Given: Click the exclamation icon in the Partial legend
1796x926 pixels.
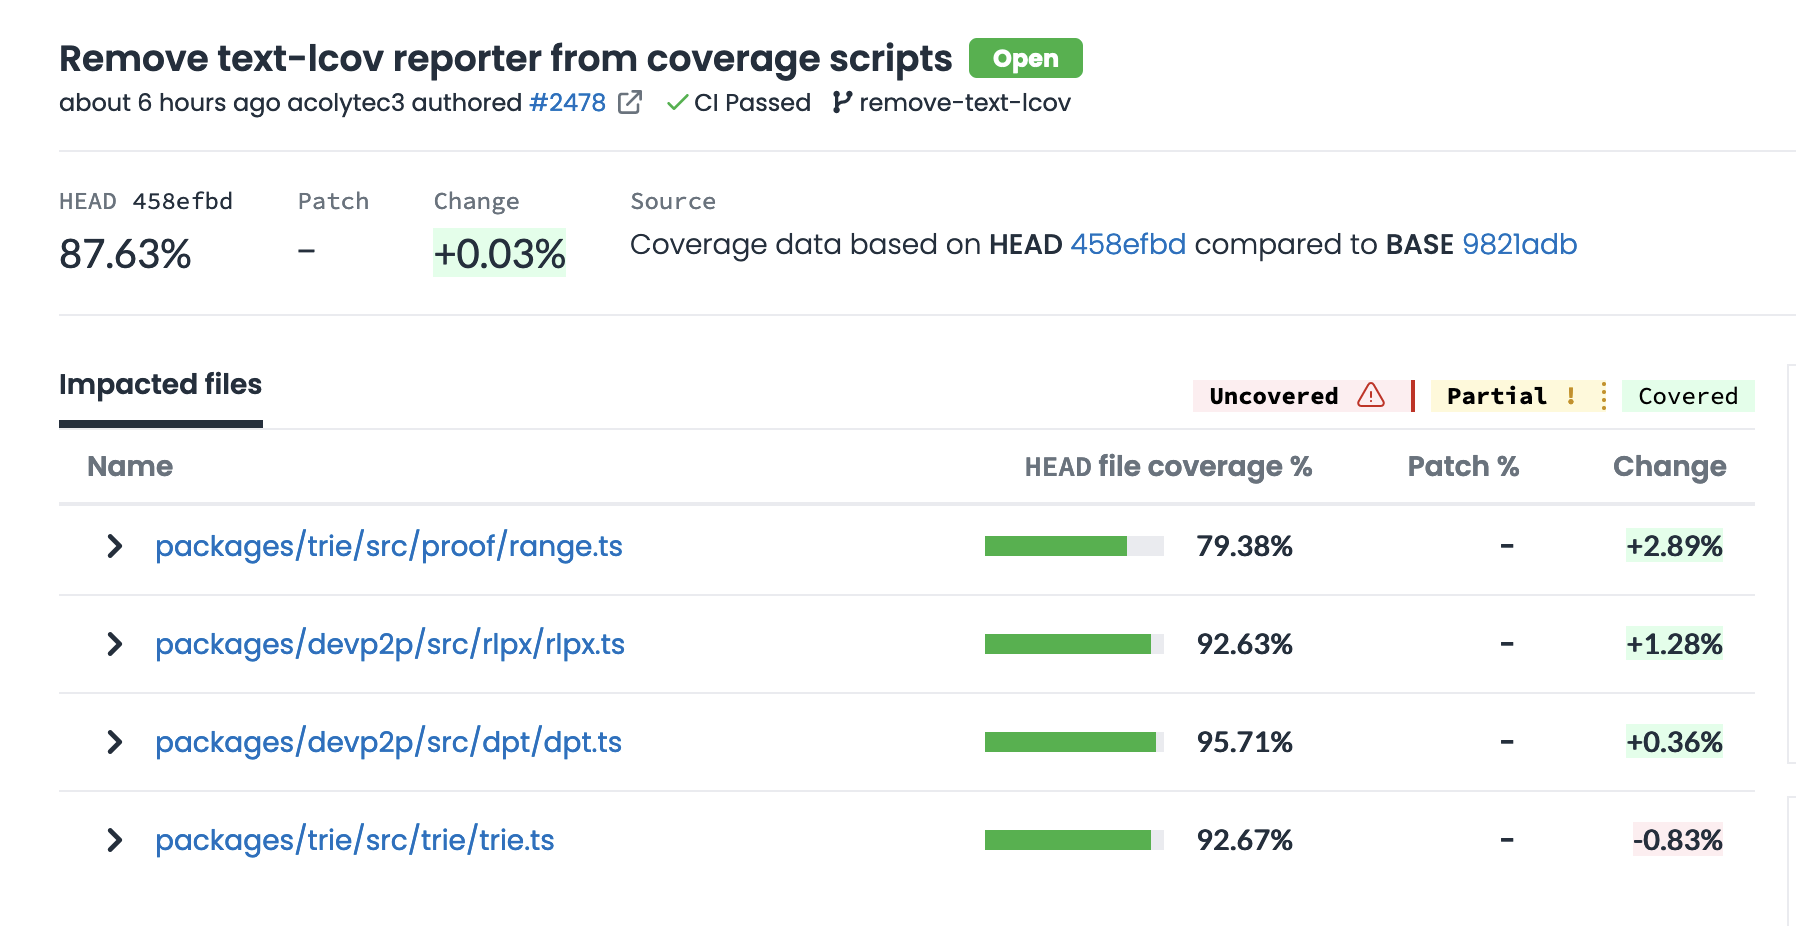Looking at the screenshot, I should click(x=1570, y=396).
